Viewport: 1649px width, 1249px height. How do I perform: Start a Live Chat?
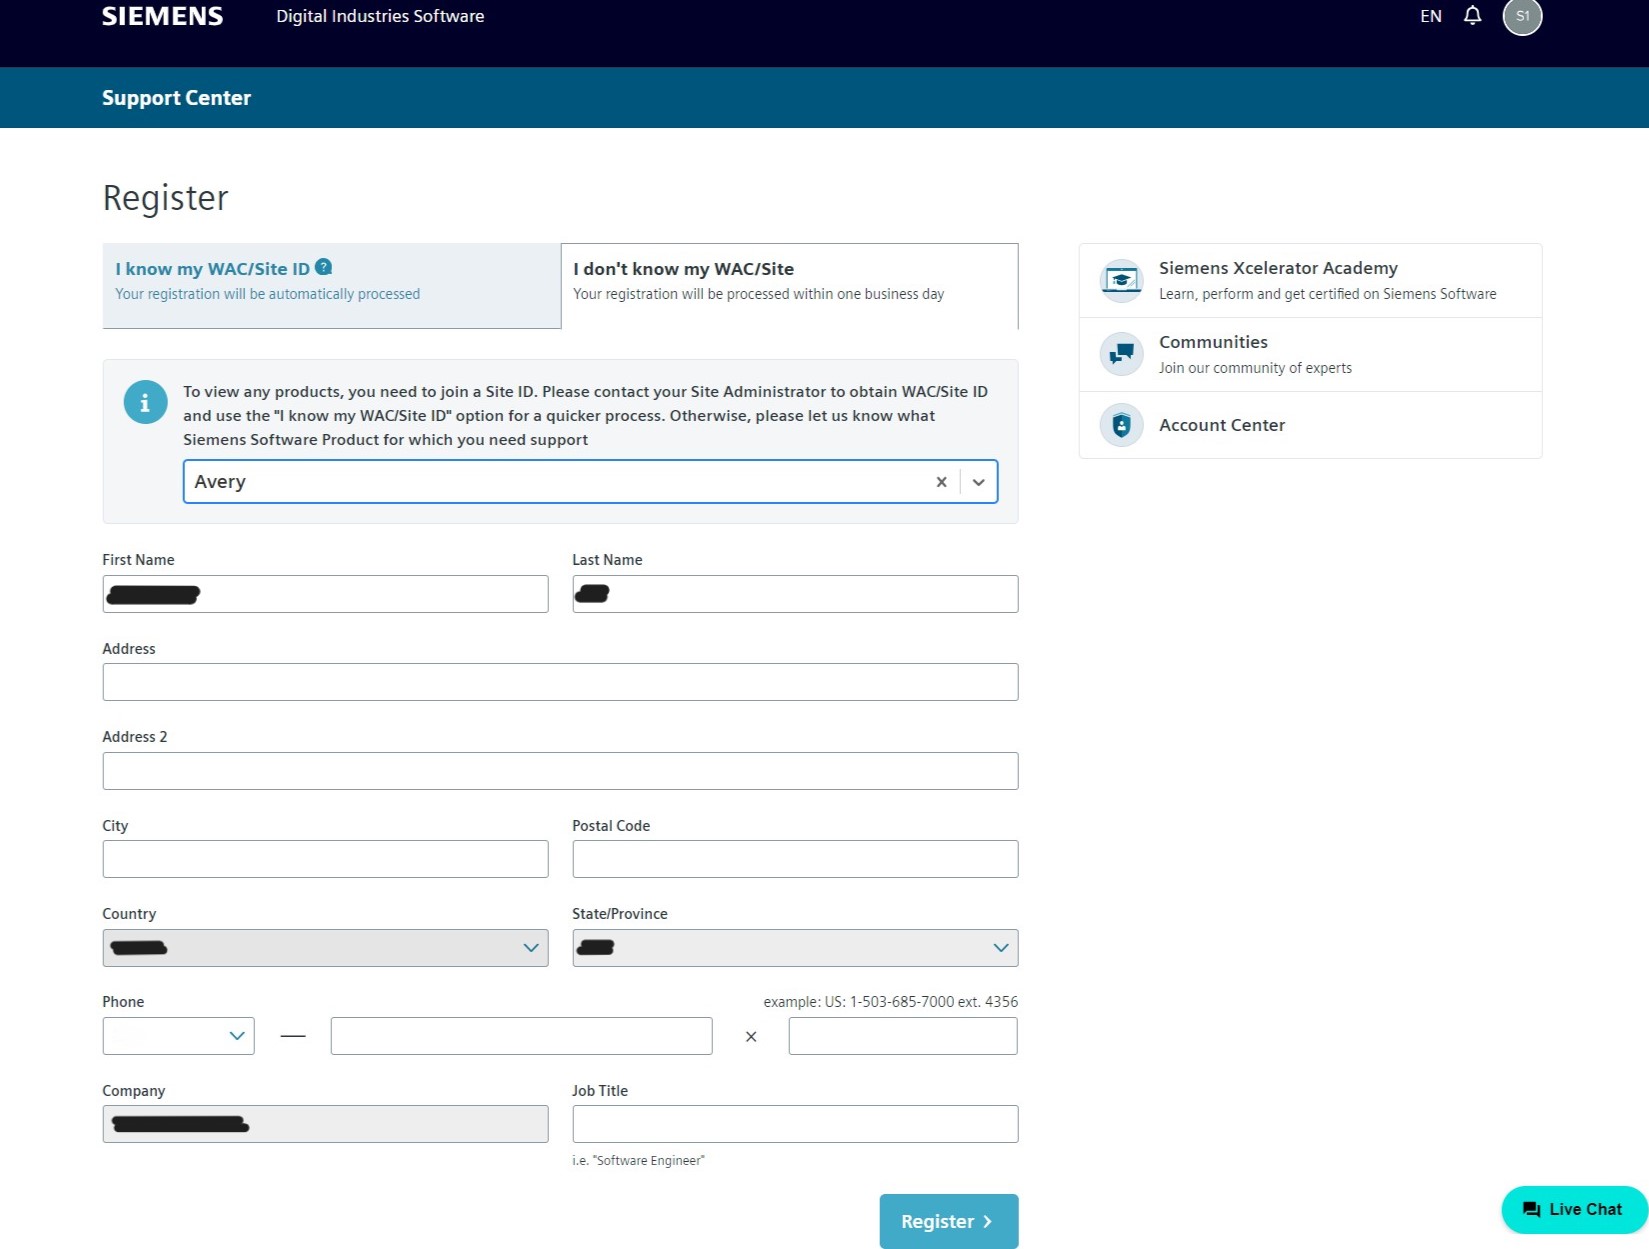[x=1574, y=1210]
